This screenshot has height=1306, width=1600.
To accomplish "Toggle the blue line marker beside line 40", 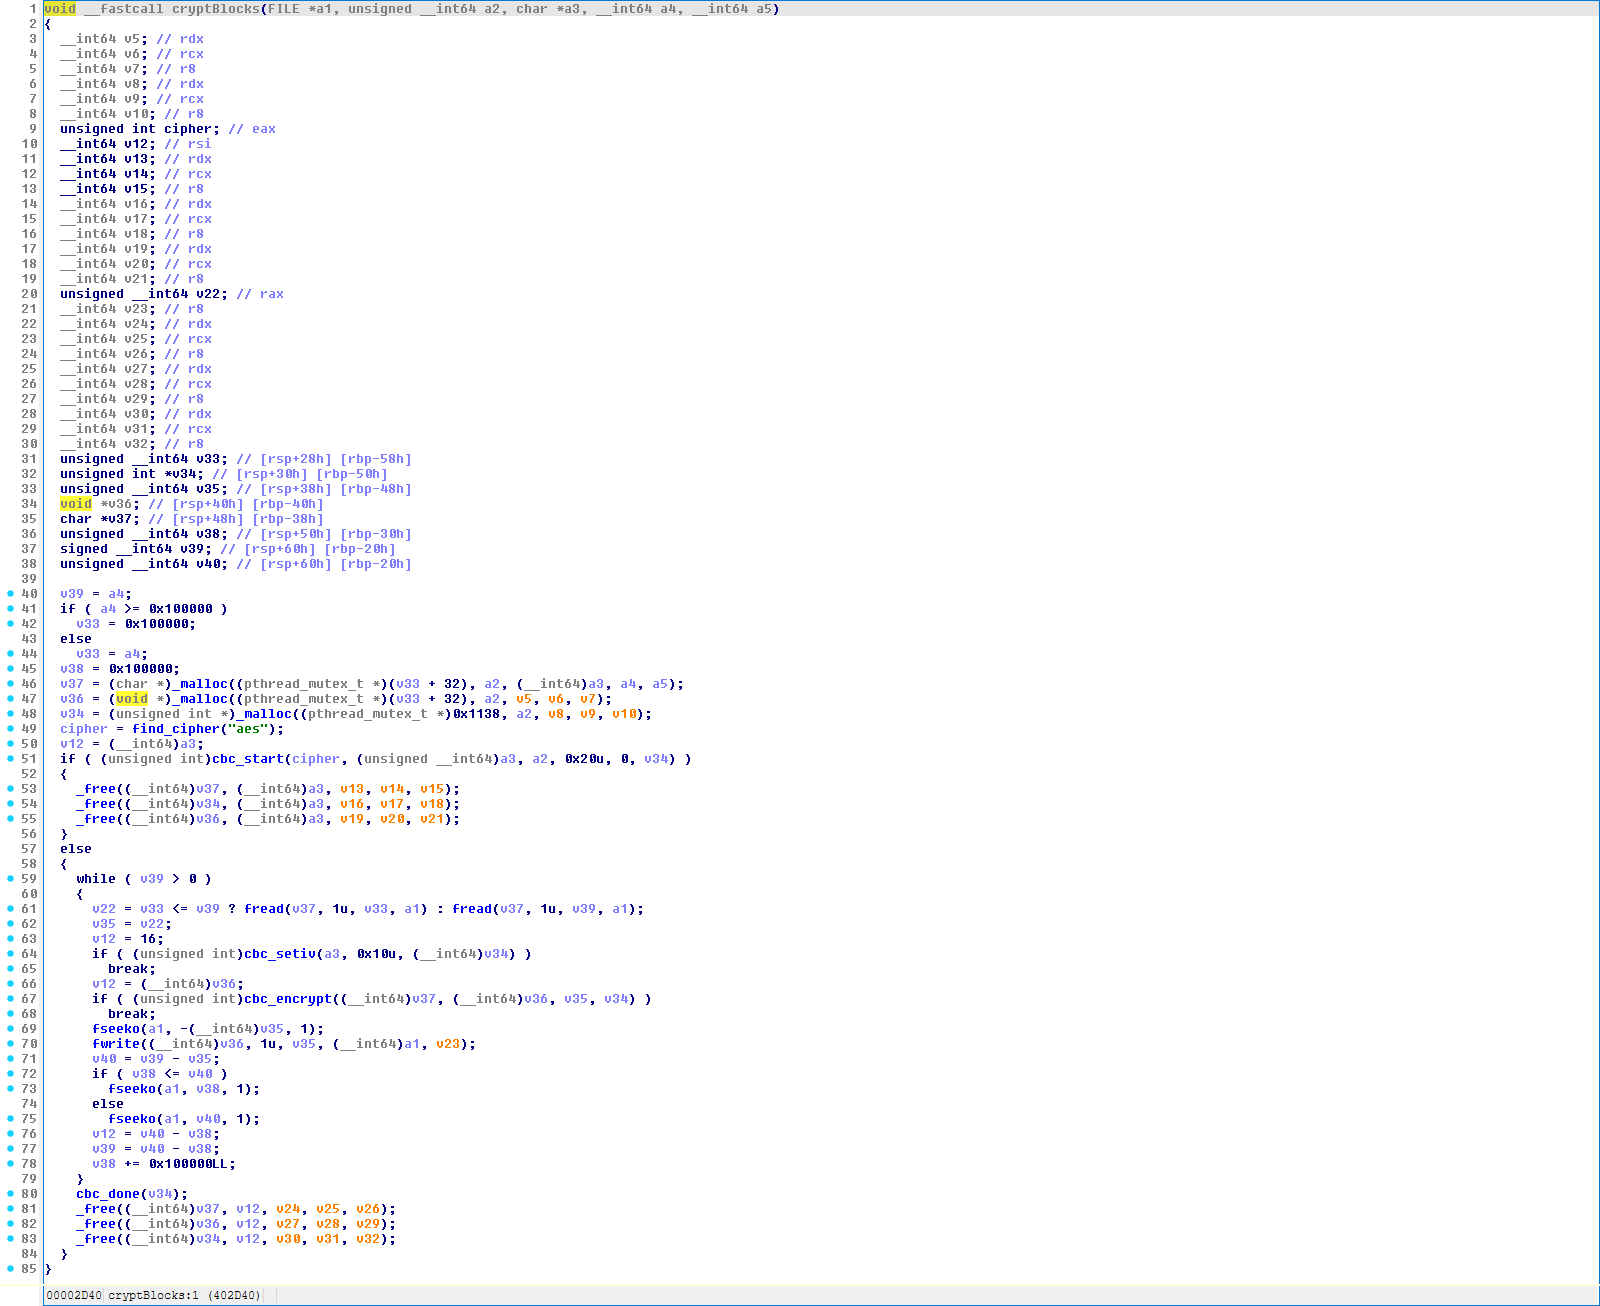I will pos(8,593).
